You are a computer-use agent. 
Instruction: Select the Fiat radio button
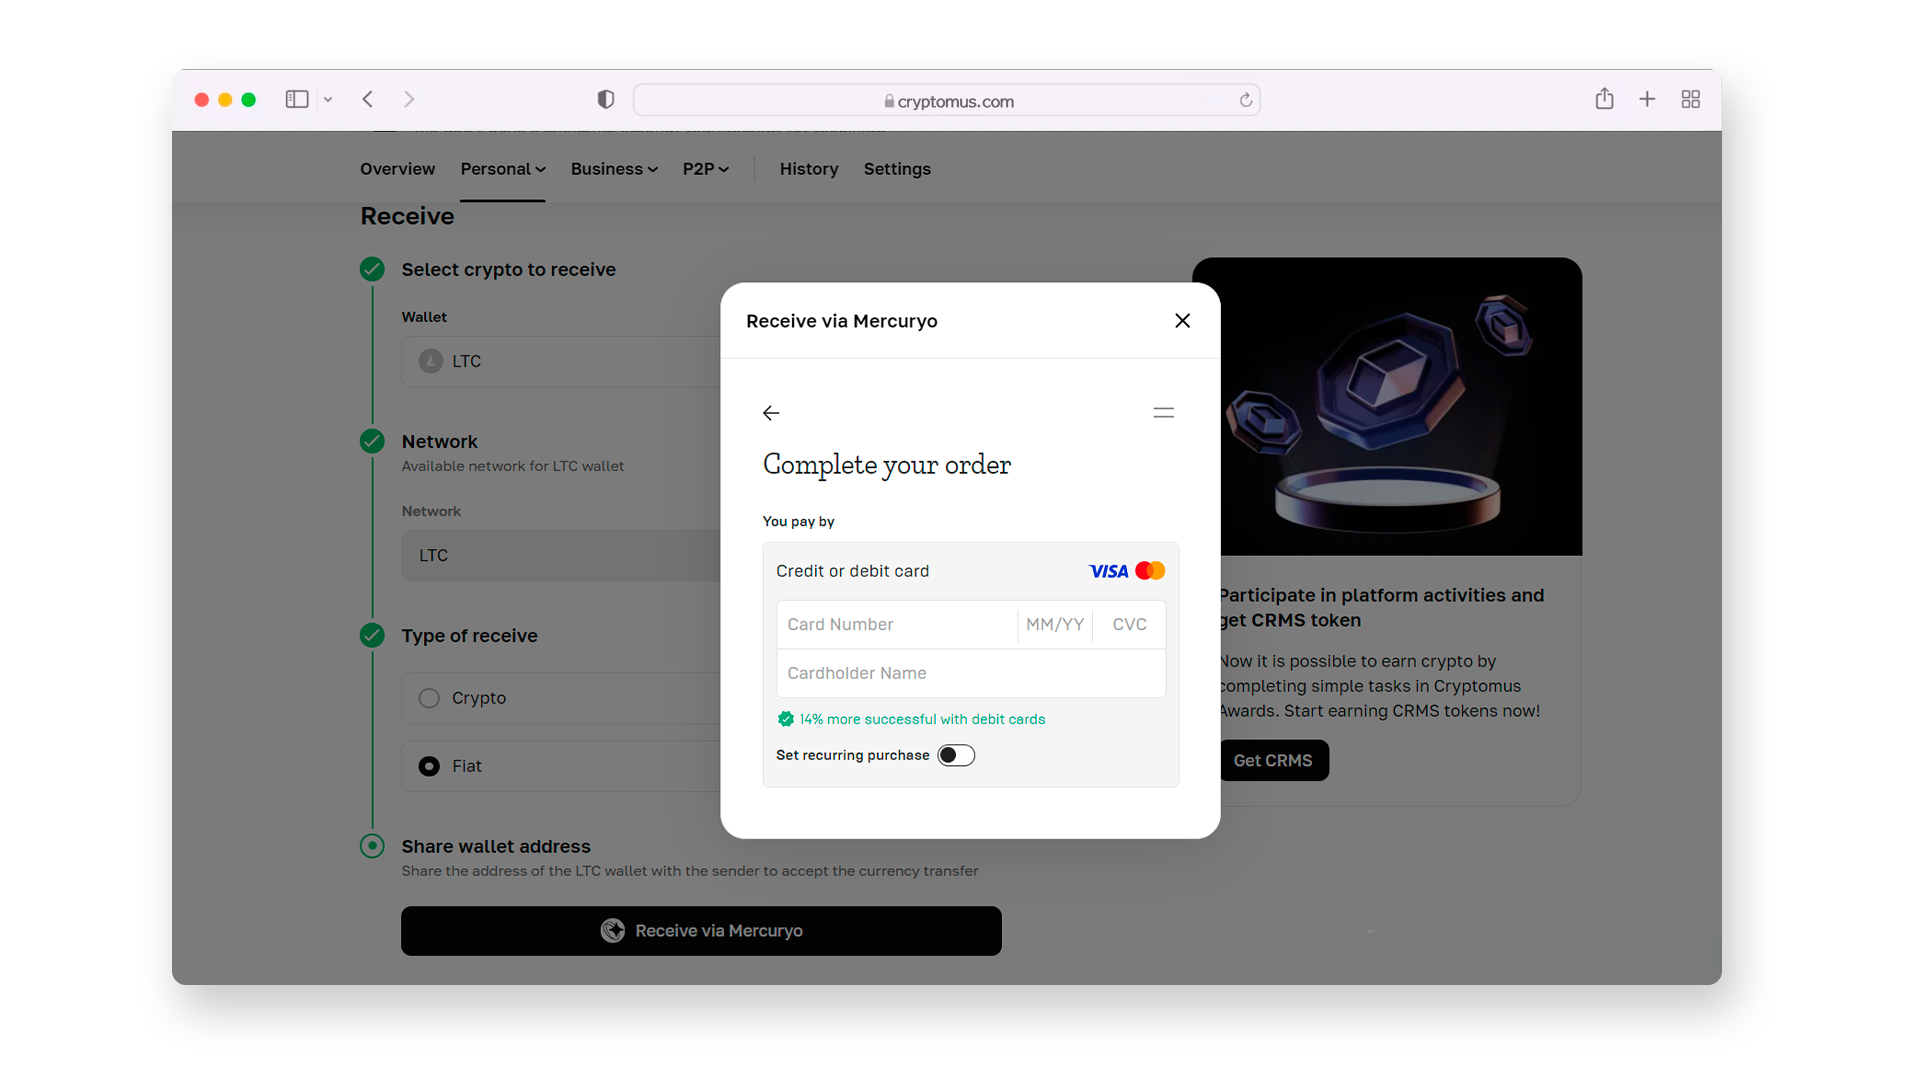coord(427,764)
